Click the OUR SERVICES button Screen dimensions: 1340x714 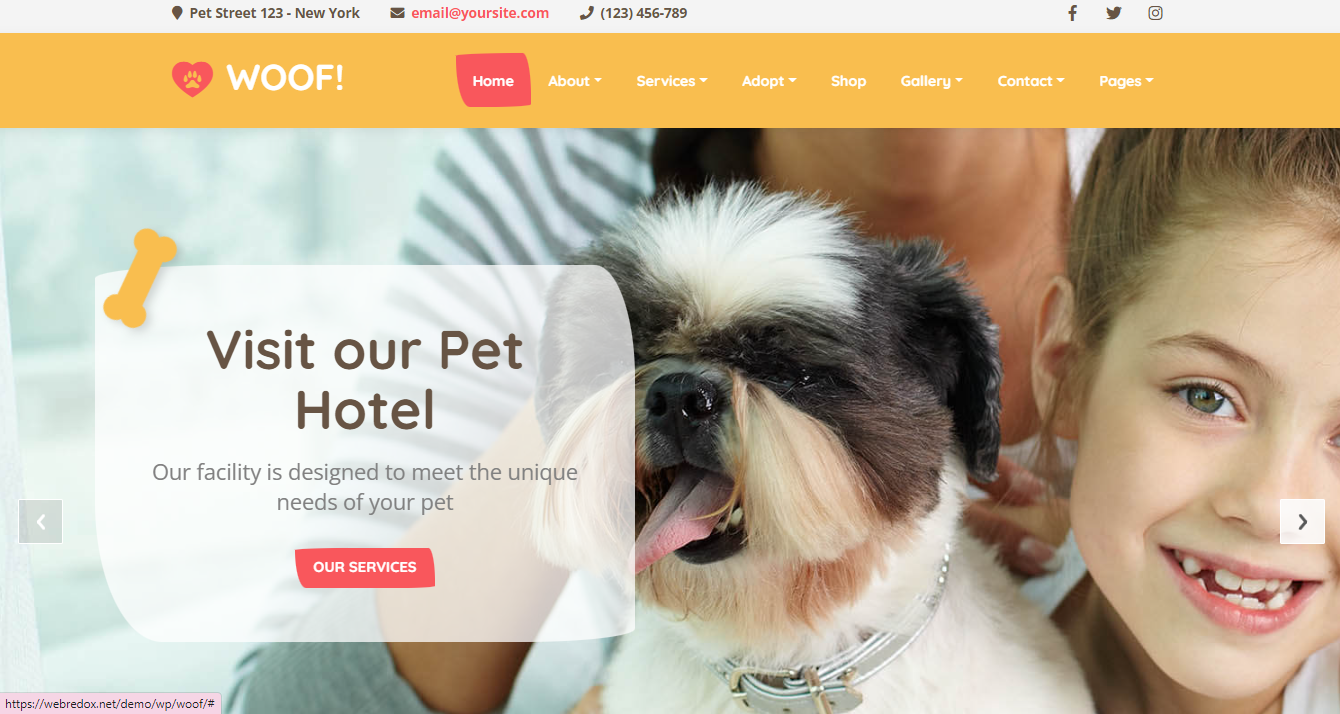365,567
